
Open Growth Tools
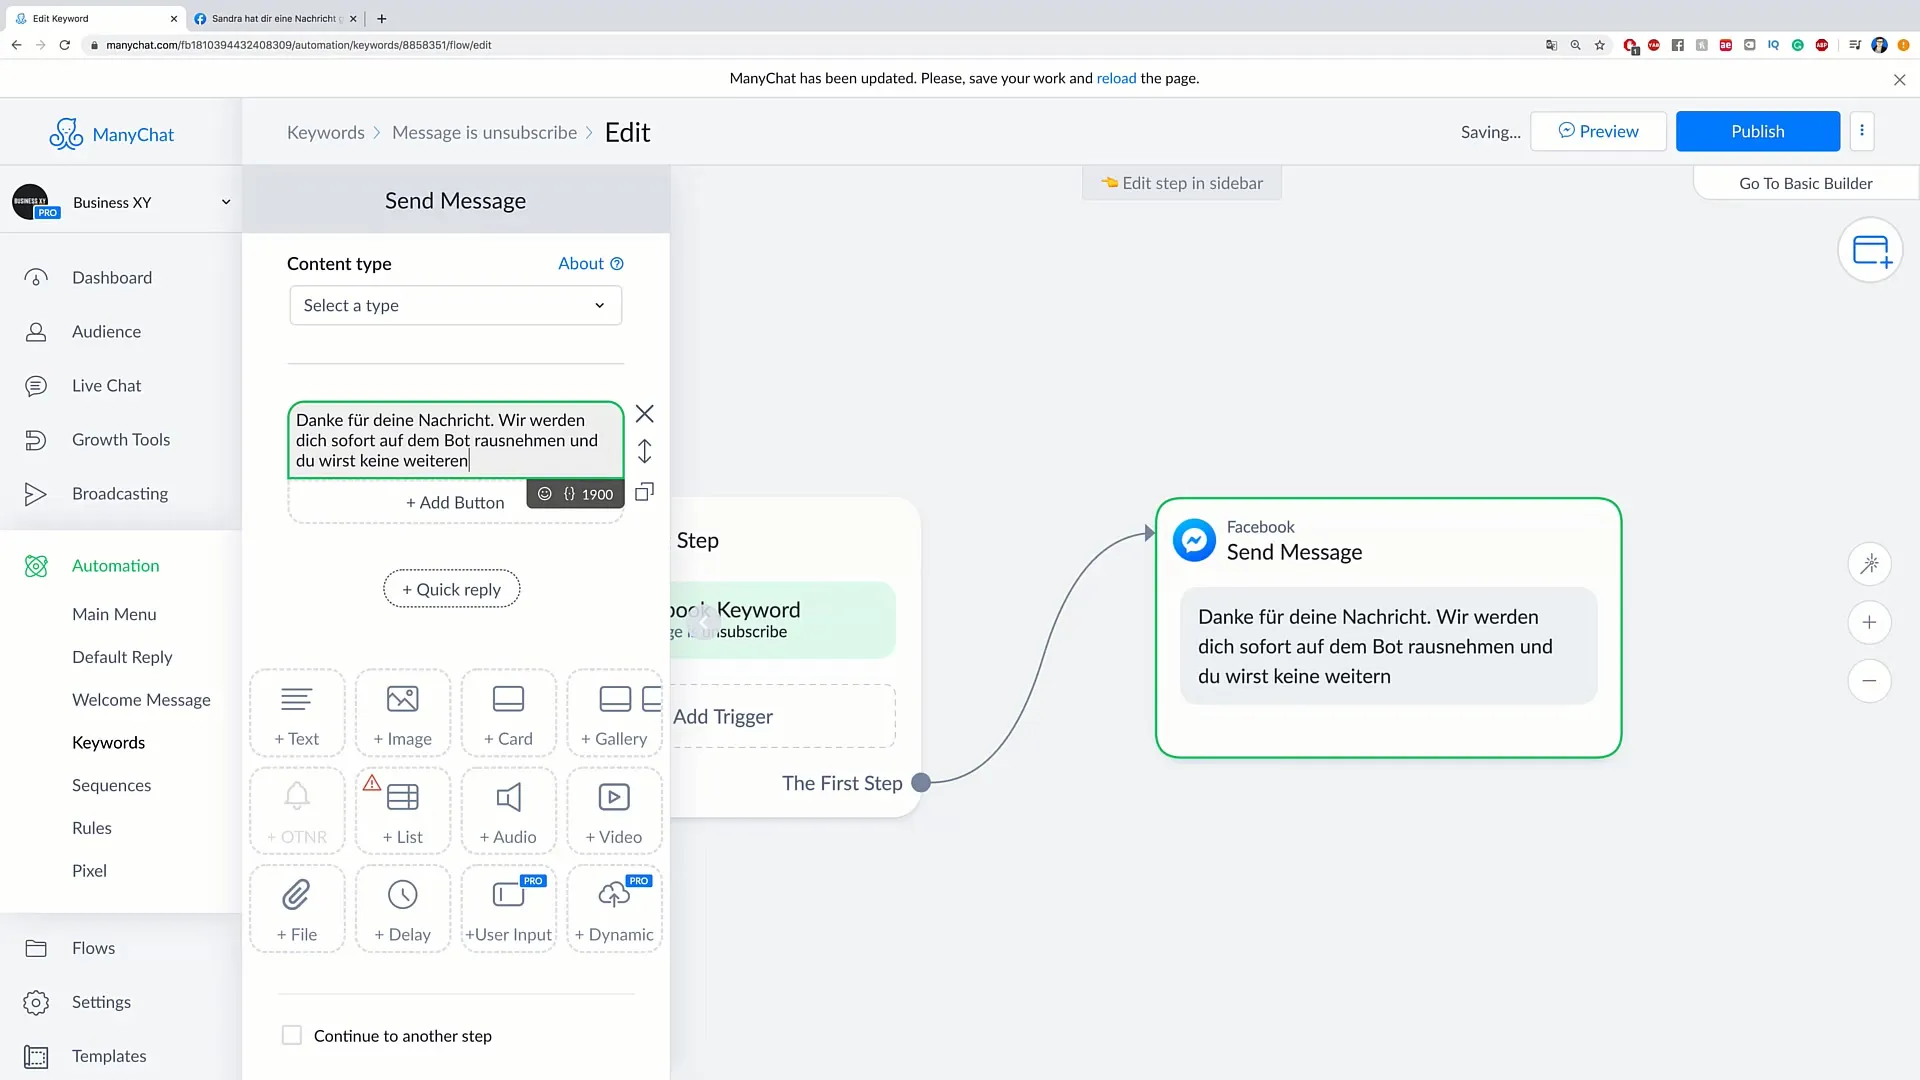pos(120,440)
